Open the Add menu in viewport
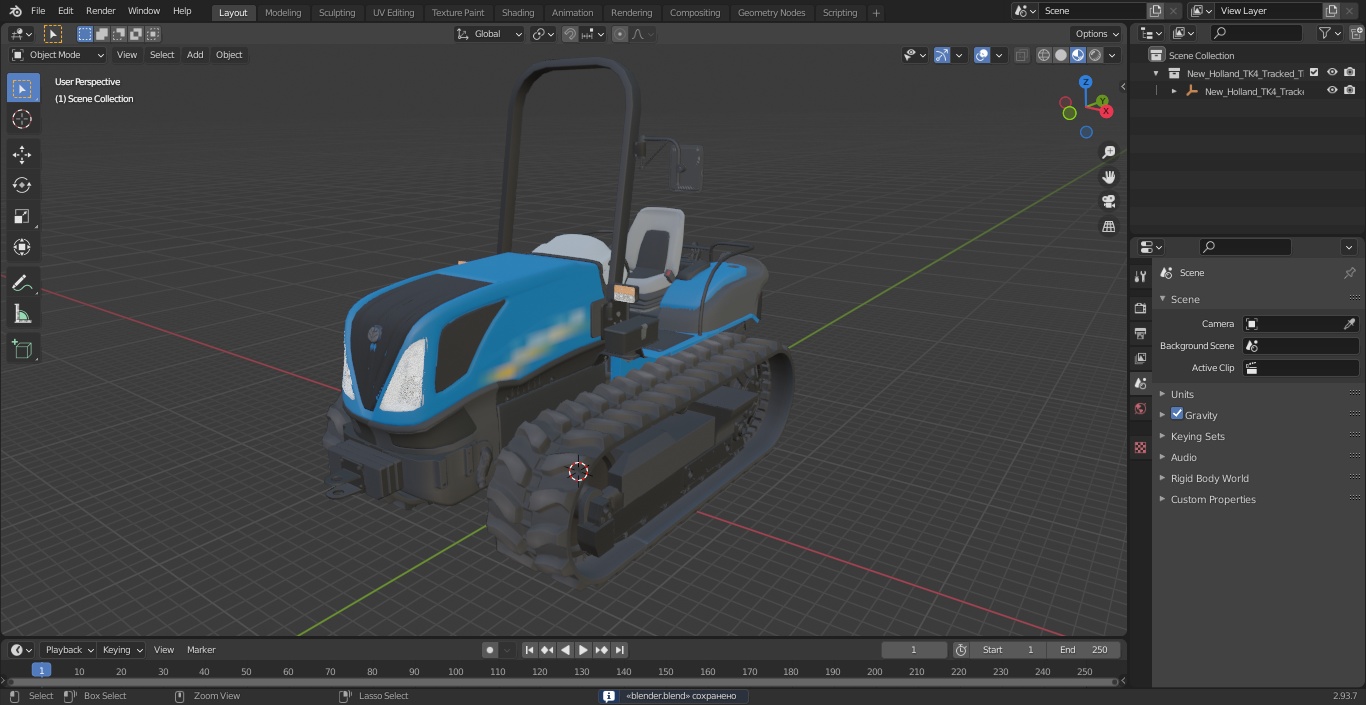 pos(195,55)
